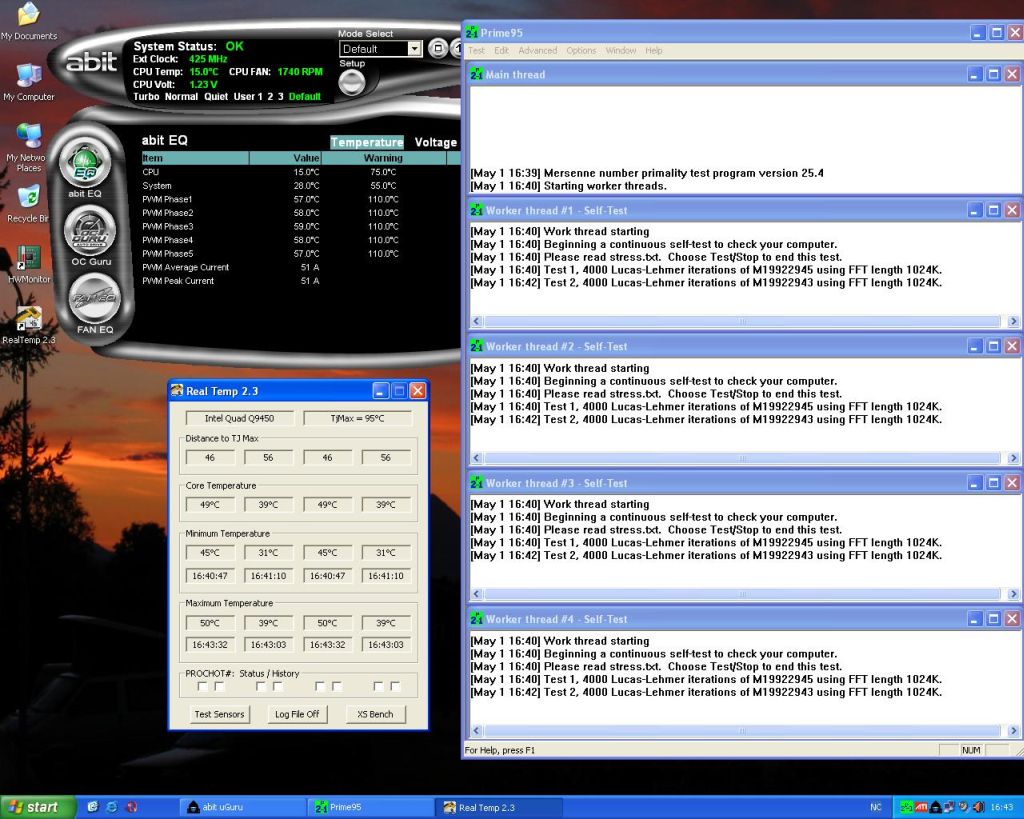Screen dimensions: 1024x819
Task: Tick the first core's PROCHOT history checkbox
Action: 219,686
